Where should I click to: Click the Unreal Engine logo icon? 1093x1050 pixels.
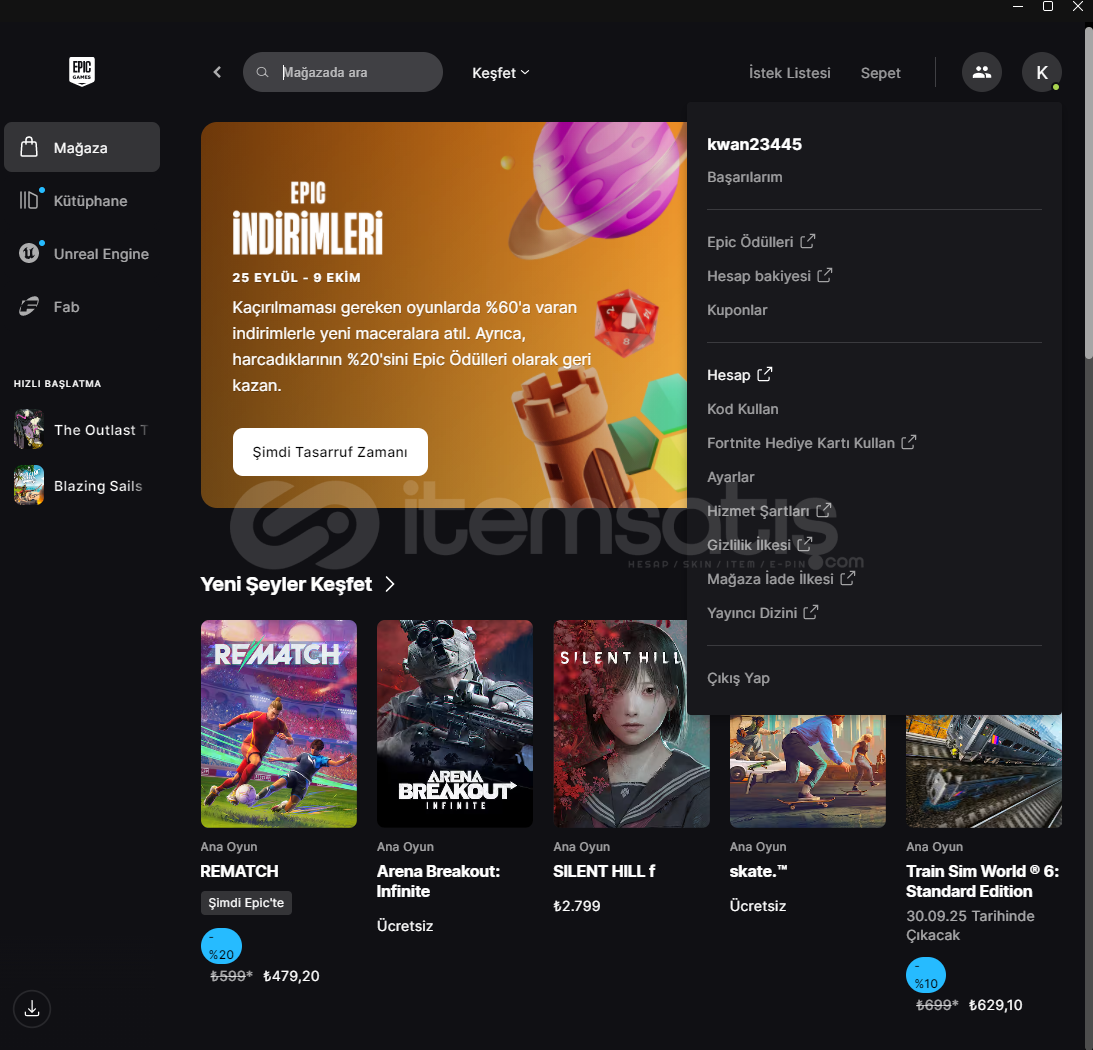[29, 253]
